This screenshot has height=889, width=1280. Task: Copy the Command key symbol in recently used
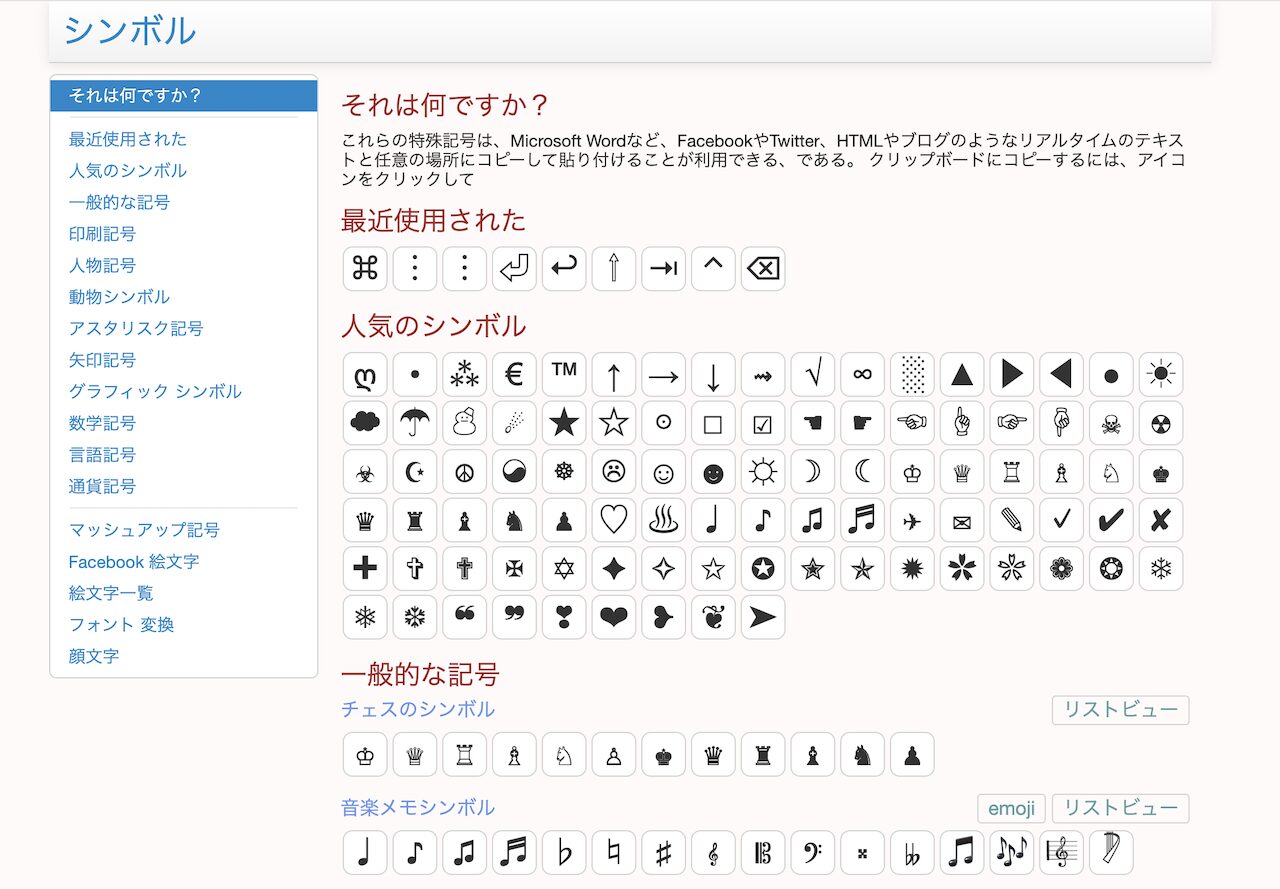click(365, 269)
